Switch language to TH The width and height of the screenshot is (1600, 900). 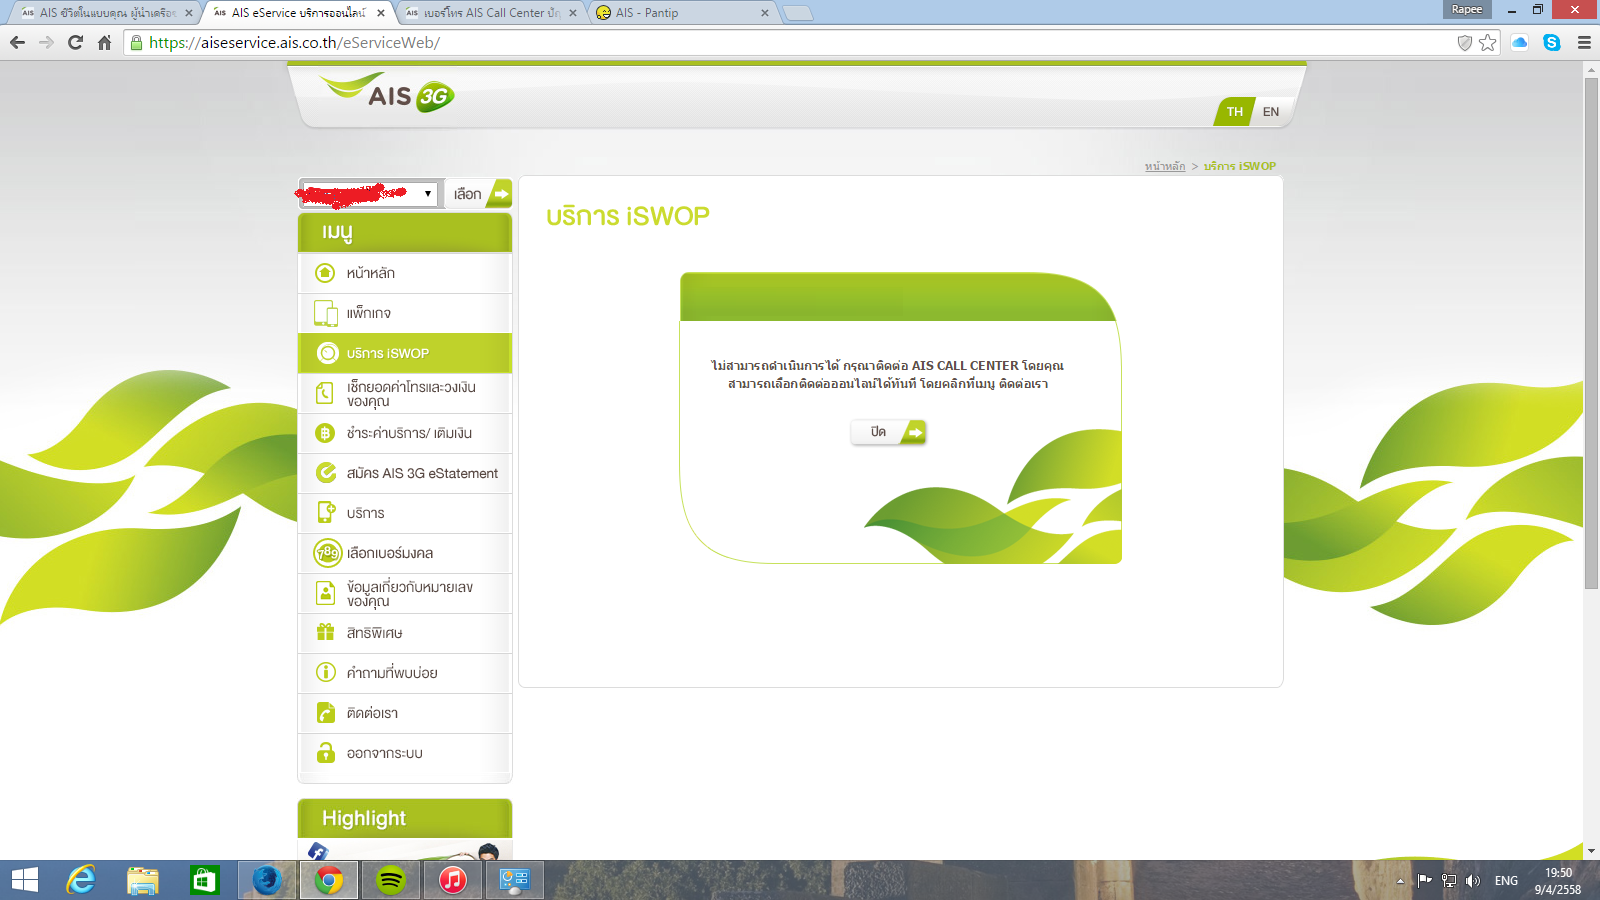click(1234, 111)
